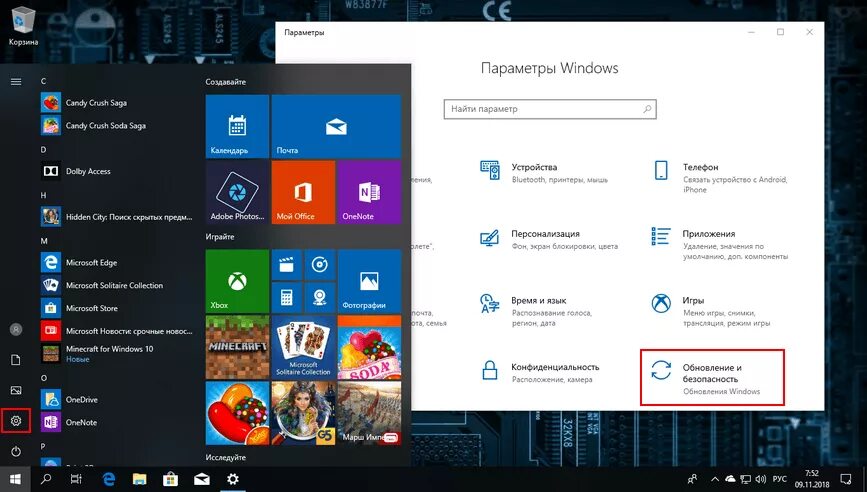Open the Maps small tile
The width and height of the screenshot is (867, 492).
click(320, 297)
